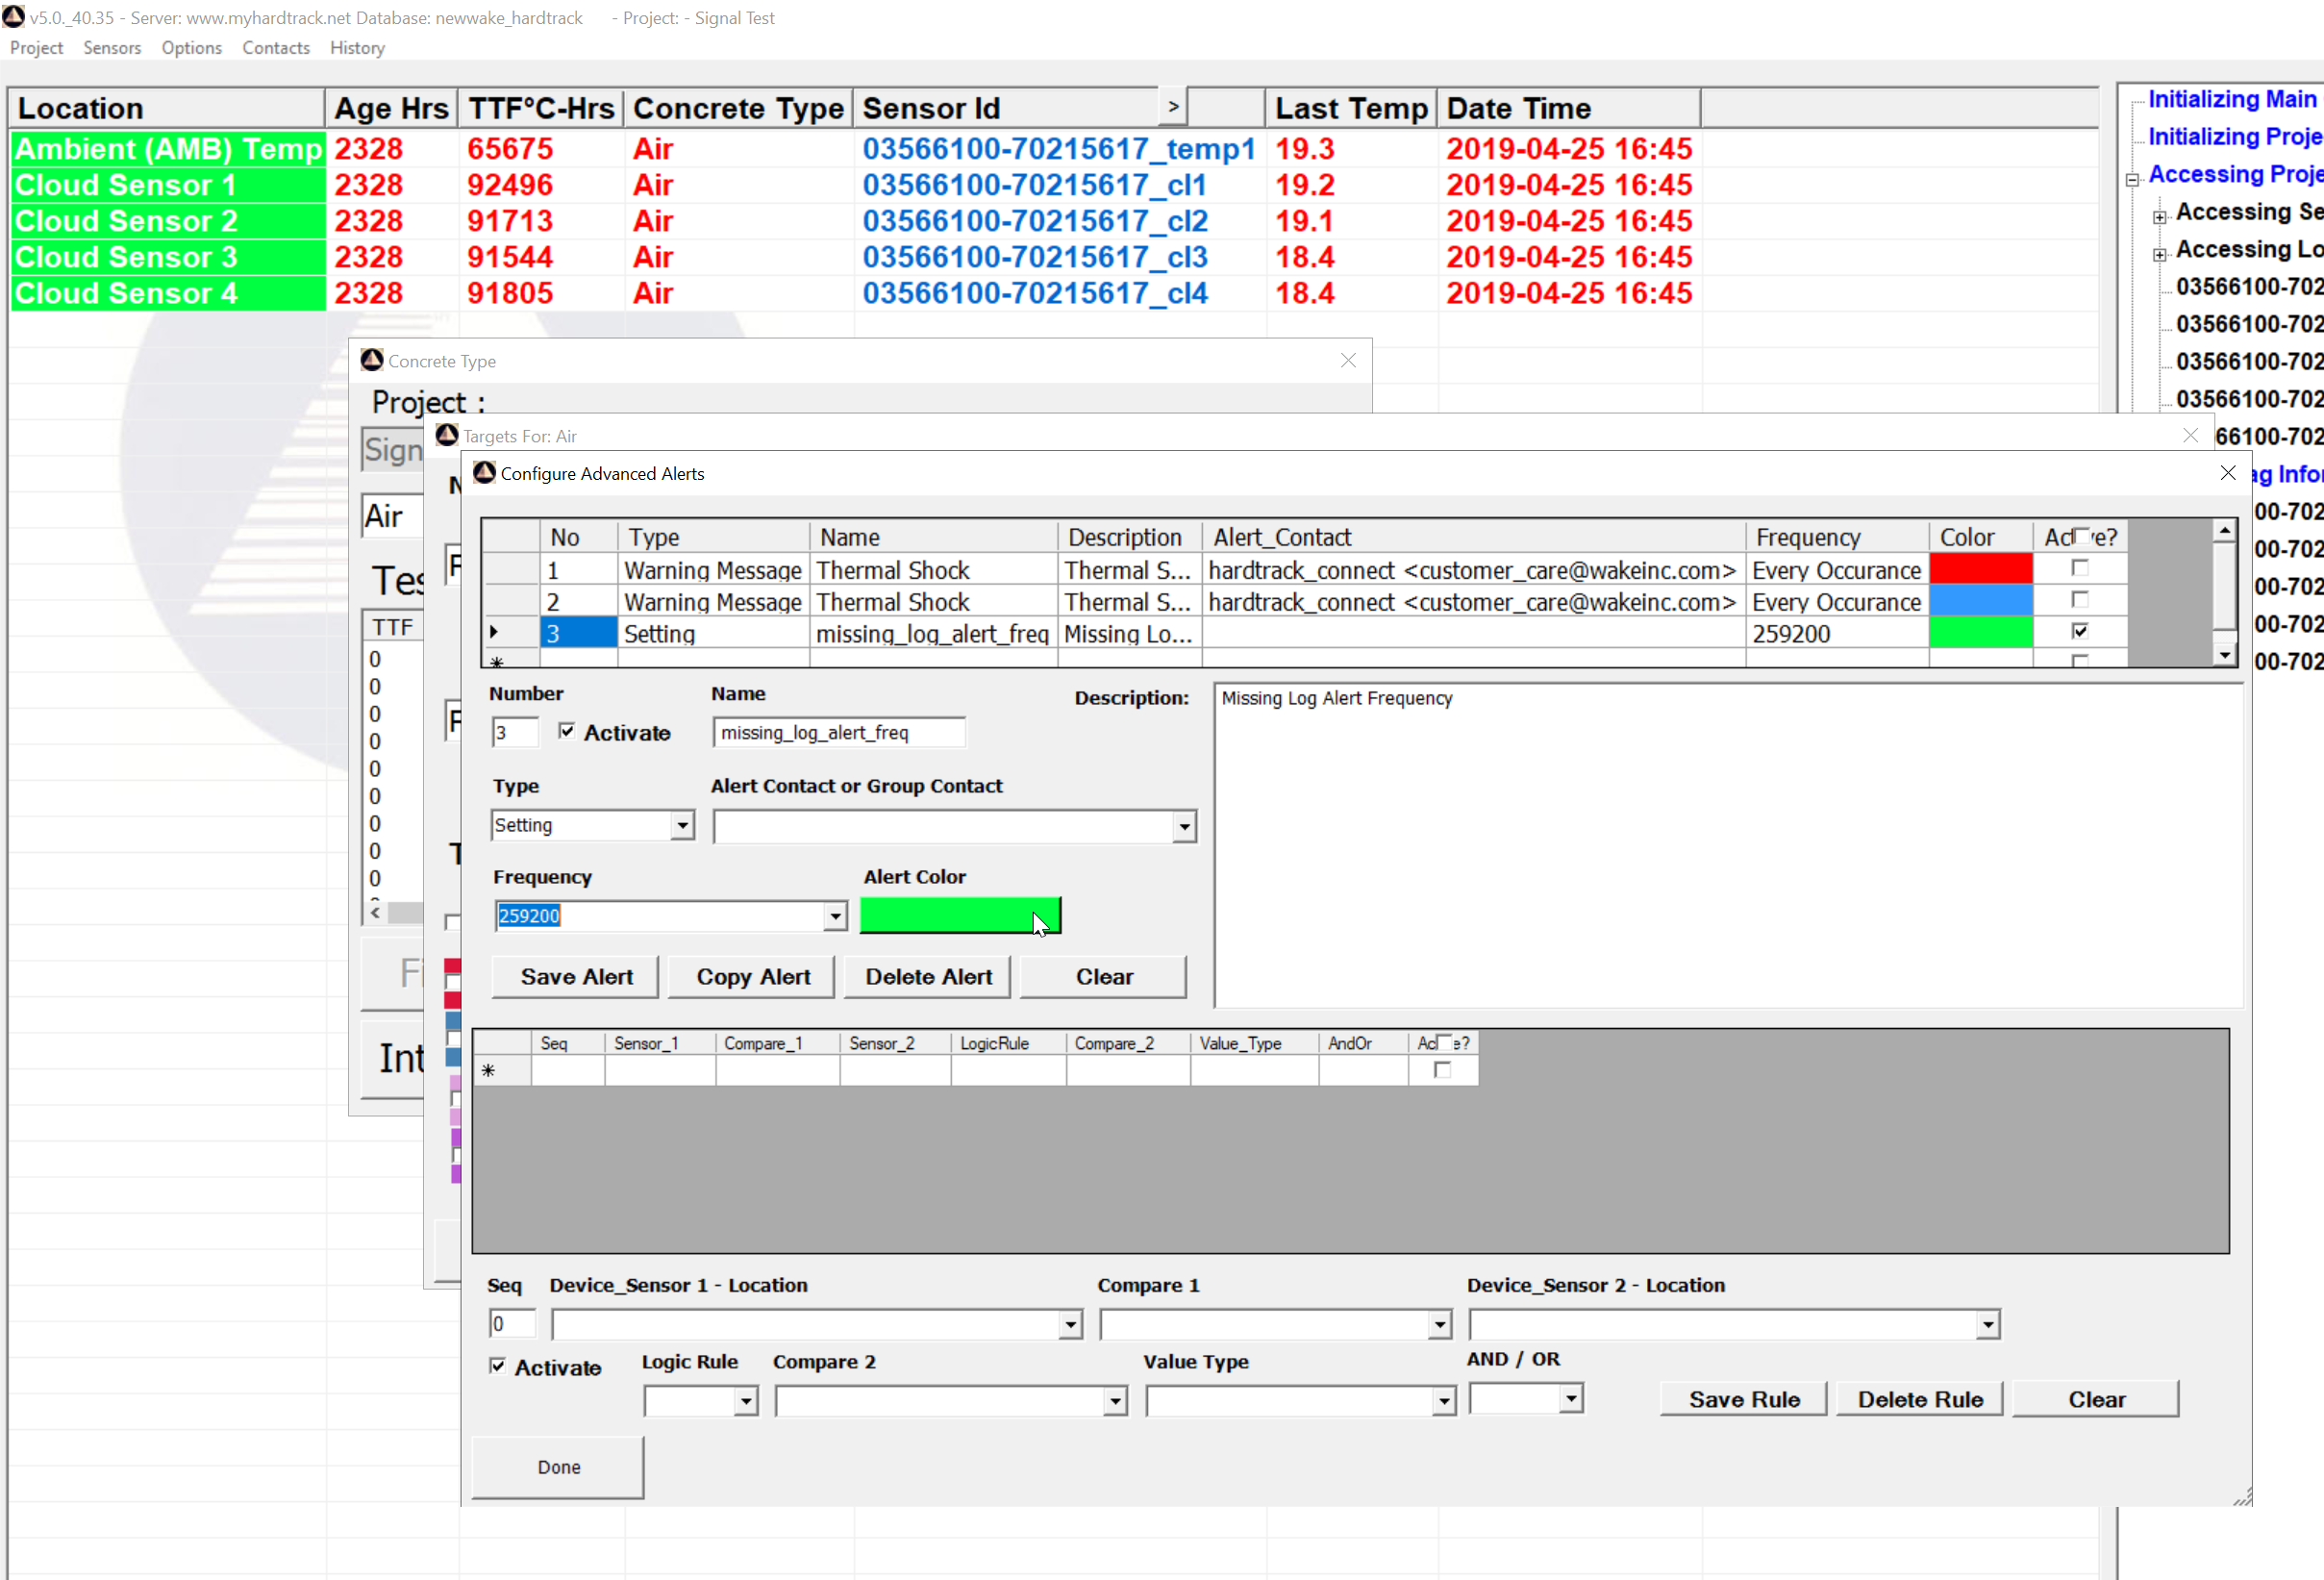Open the Sensors menu
Viewport: 2324px width, 1580px height.
[x=112, y=48]
